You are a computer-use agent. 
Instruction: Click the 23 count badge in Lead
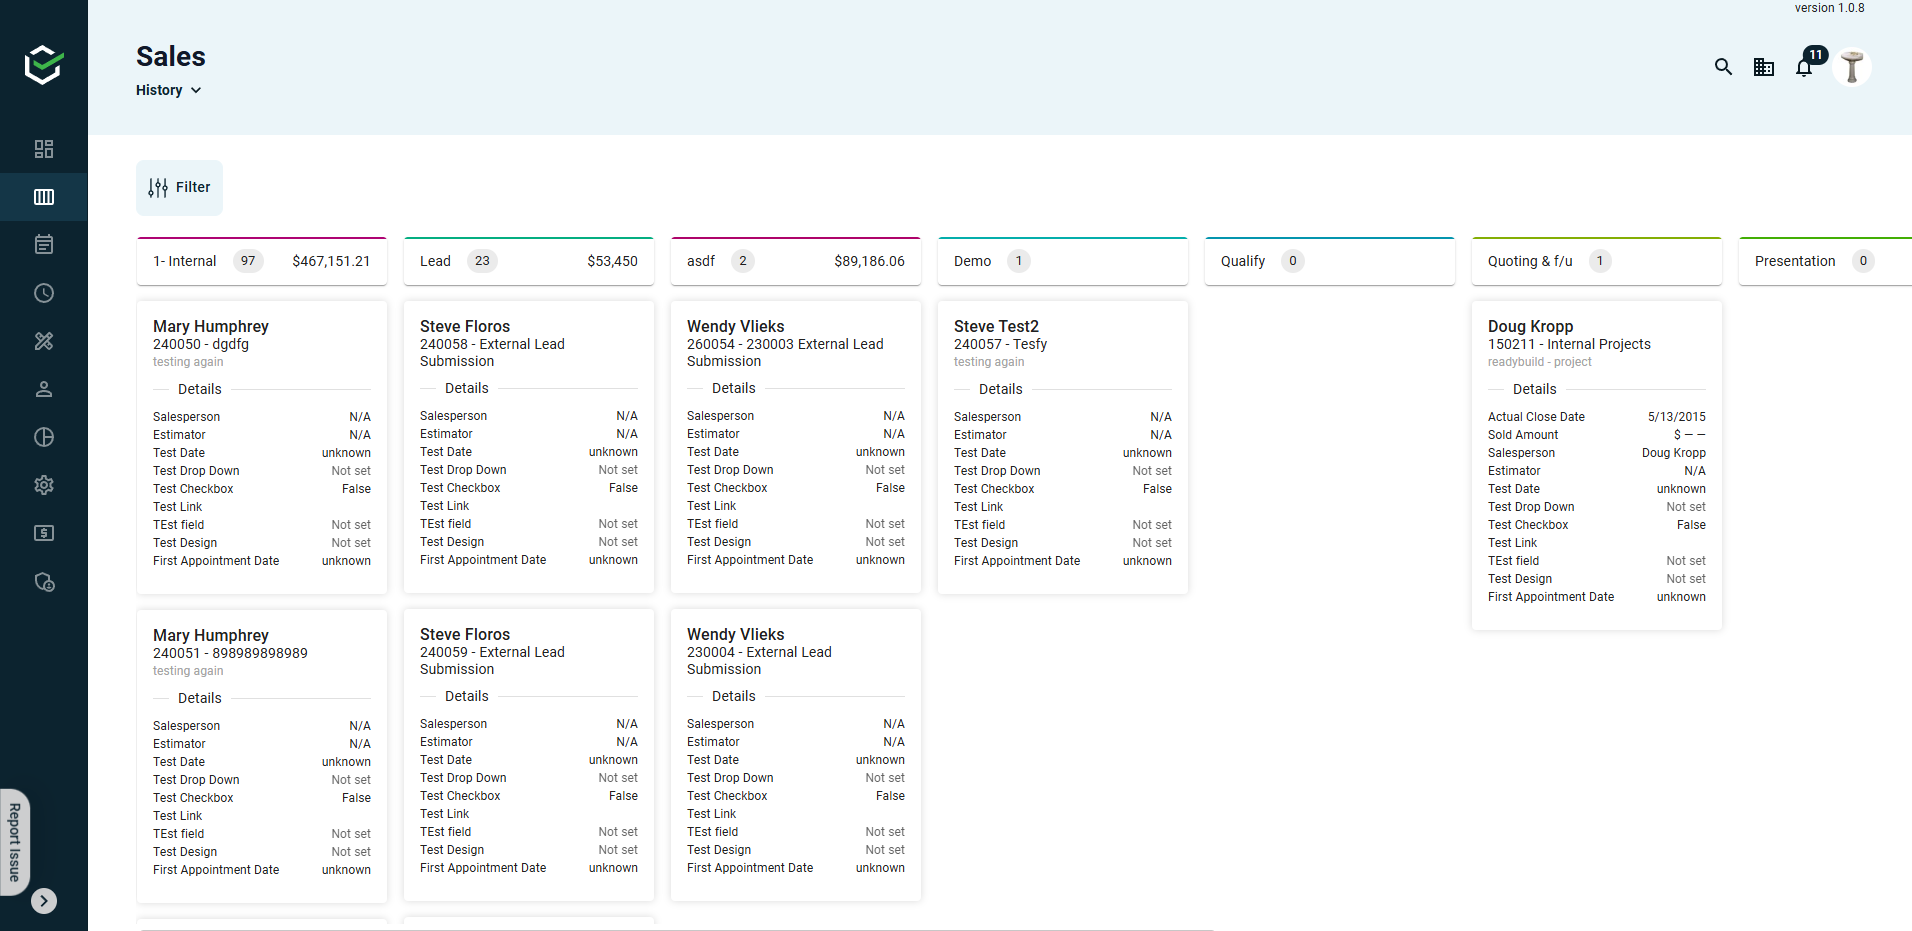pos(482,261)
